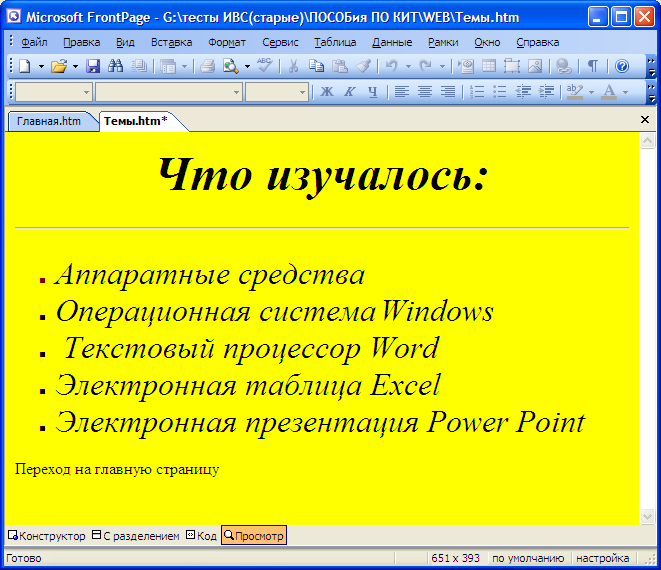This screenshot has height=570, width=661.
Task: Open the New page dropdown arrow
Action: (41, 66)
